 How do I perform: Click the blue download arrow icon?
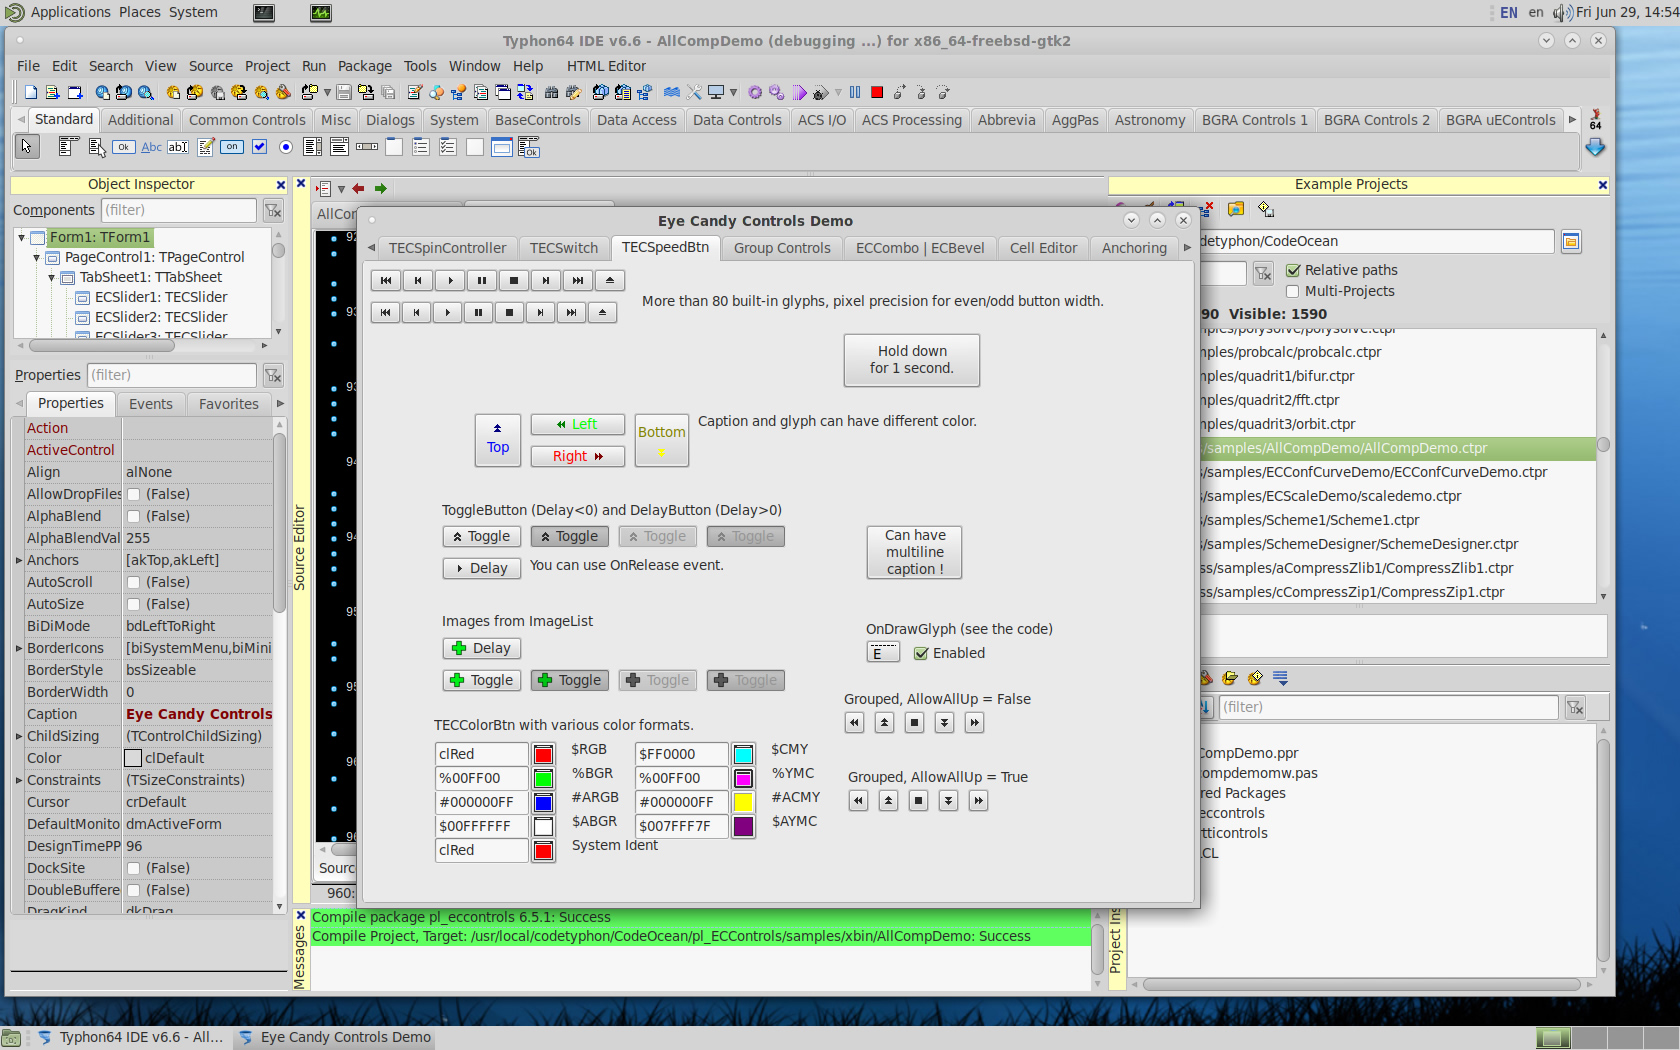coord(1595,147)
